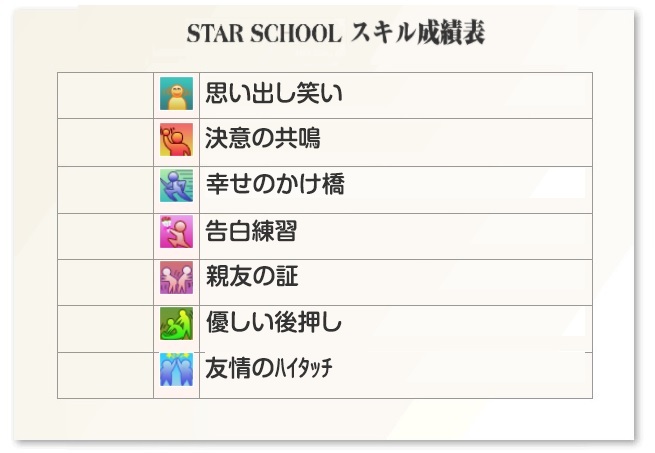Click empty grade cell beside 思い出し笑い
The image size is (655, 453).
tap(106, 96)
